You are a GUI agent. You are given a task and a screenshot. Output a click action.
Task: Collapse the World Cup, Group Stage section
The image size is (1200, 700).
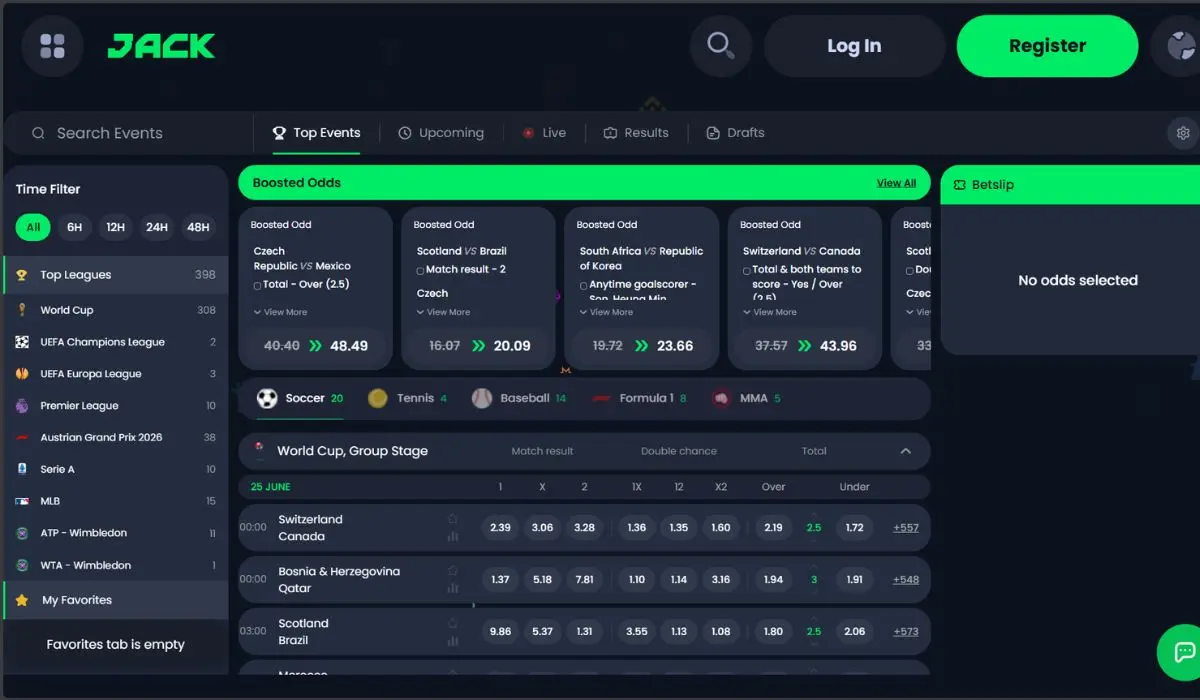906,451
